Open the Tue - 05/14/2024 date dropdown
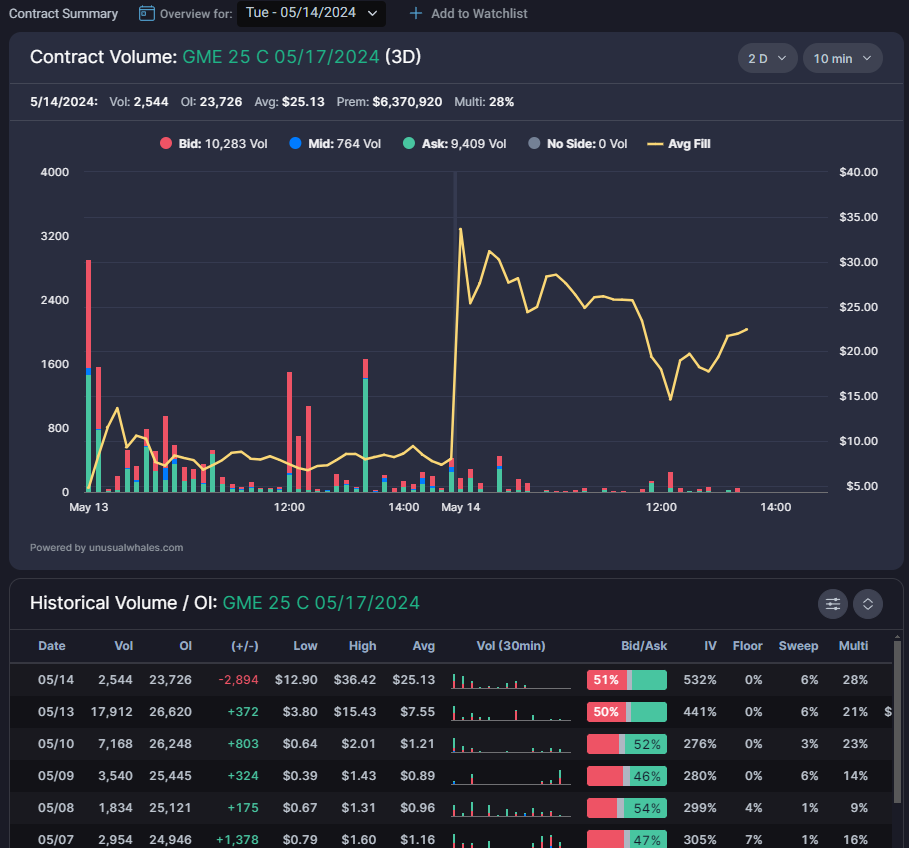 pos(311,13)
